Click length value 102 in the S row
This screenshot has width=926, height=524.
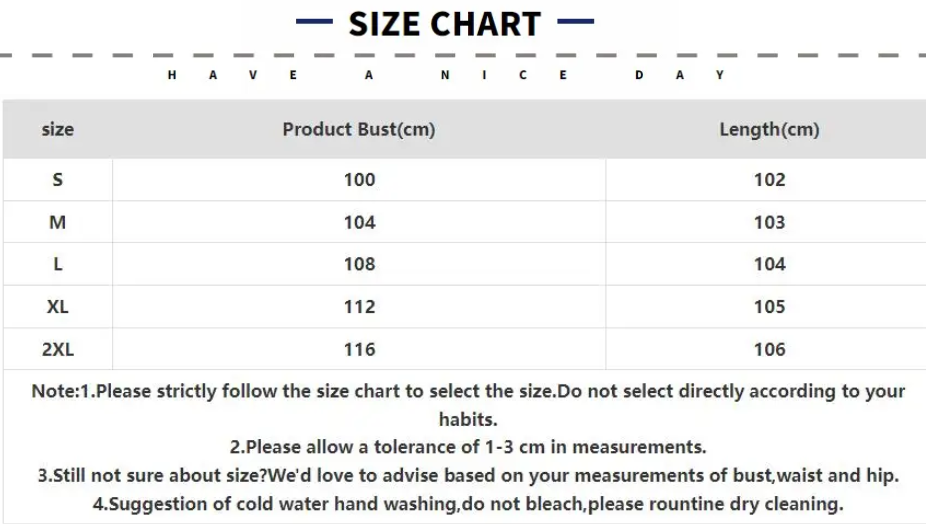pos(769,180)
